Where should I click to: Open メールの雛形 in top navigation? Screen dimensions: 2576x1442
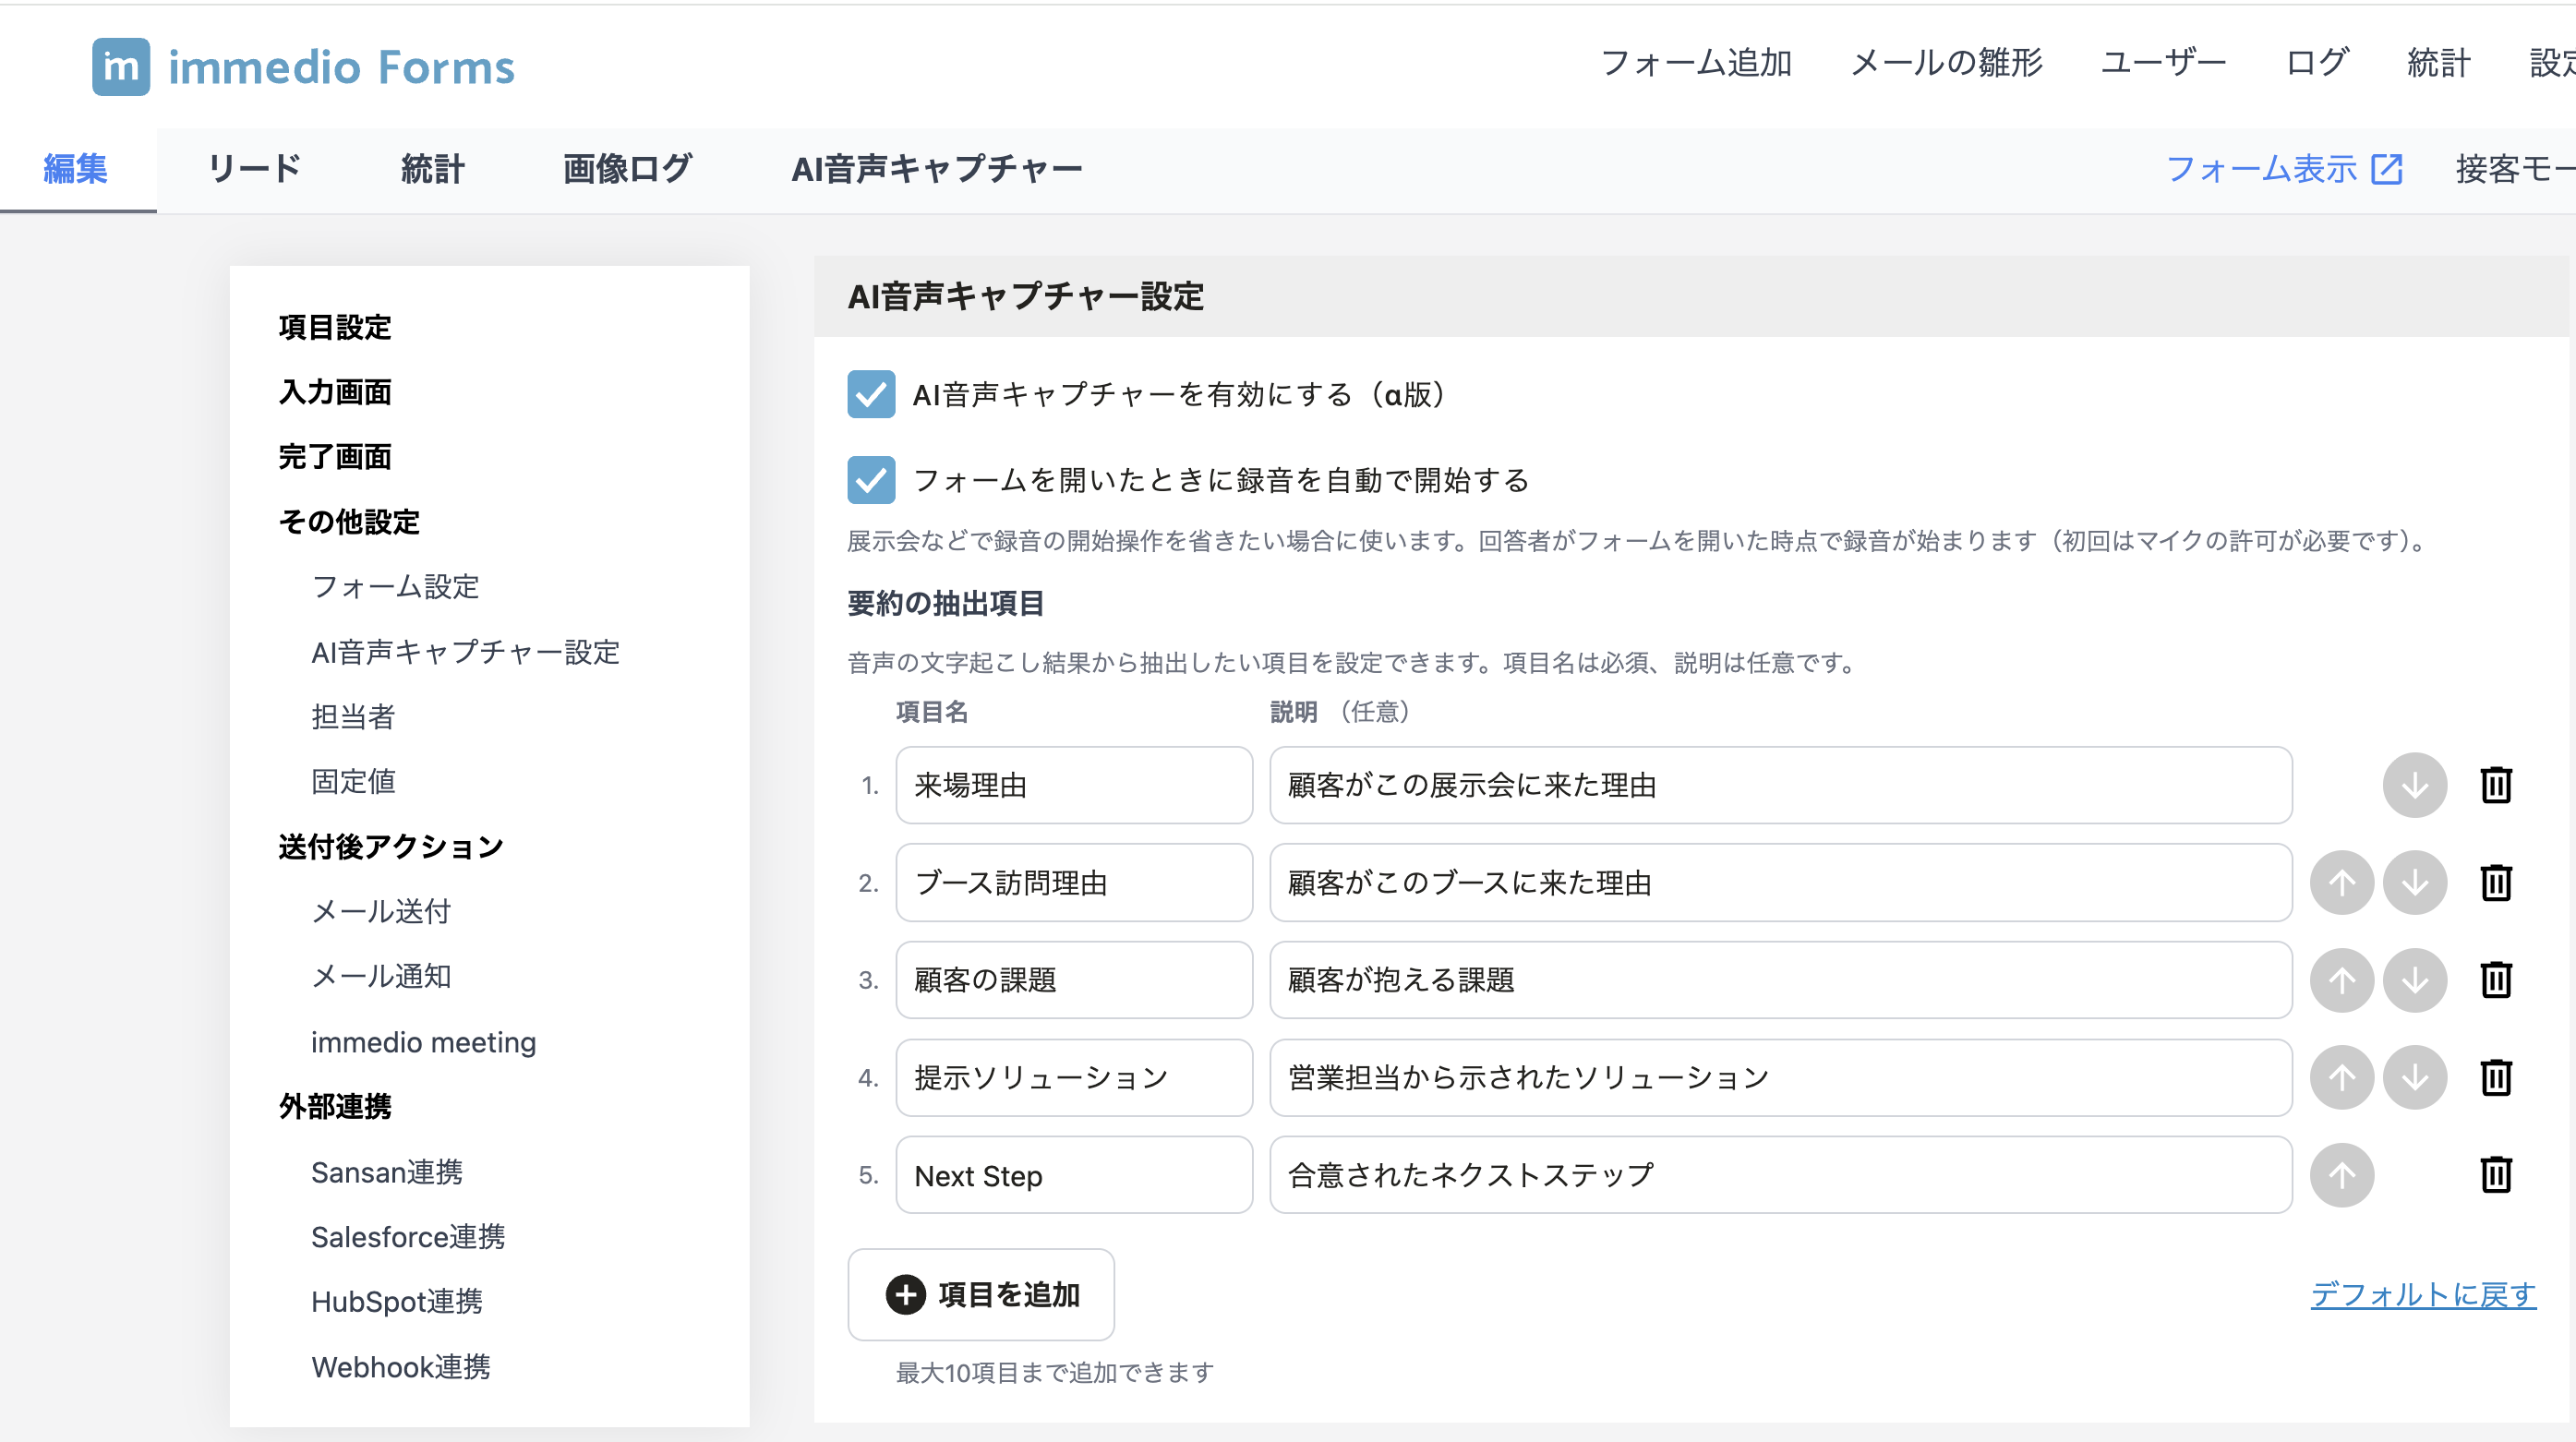[1945, 63]
